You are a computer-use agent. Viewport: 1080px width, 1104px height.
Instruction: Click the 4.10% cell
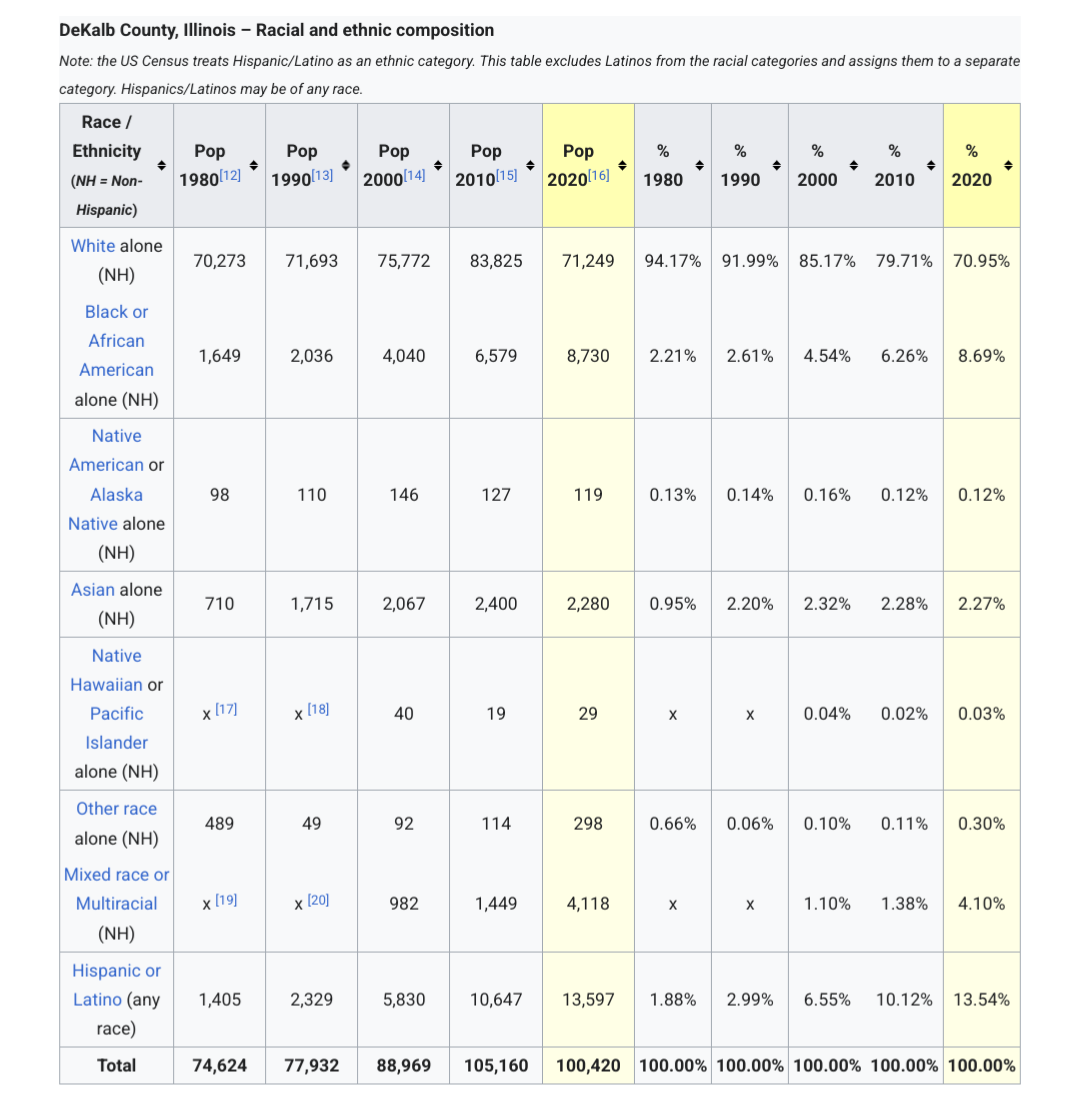tap(981, 903)
